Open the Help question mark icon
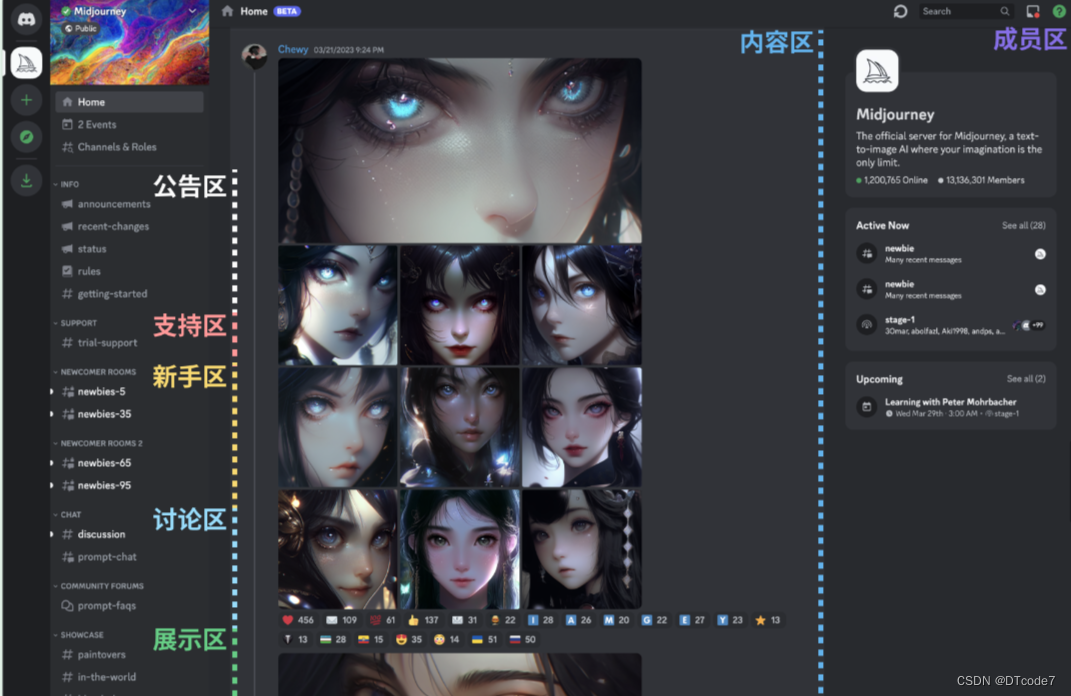Screen dimensions: 1071x696 tap(1059, 11)
